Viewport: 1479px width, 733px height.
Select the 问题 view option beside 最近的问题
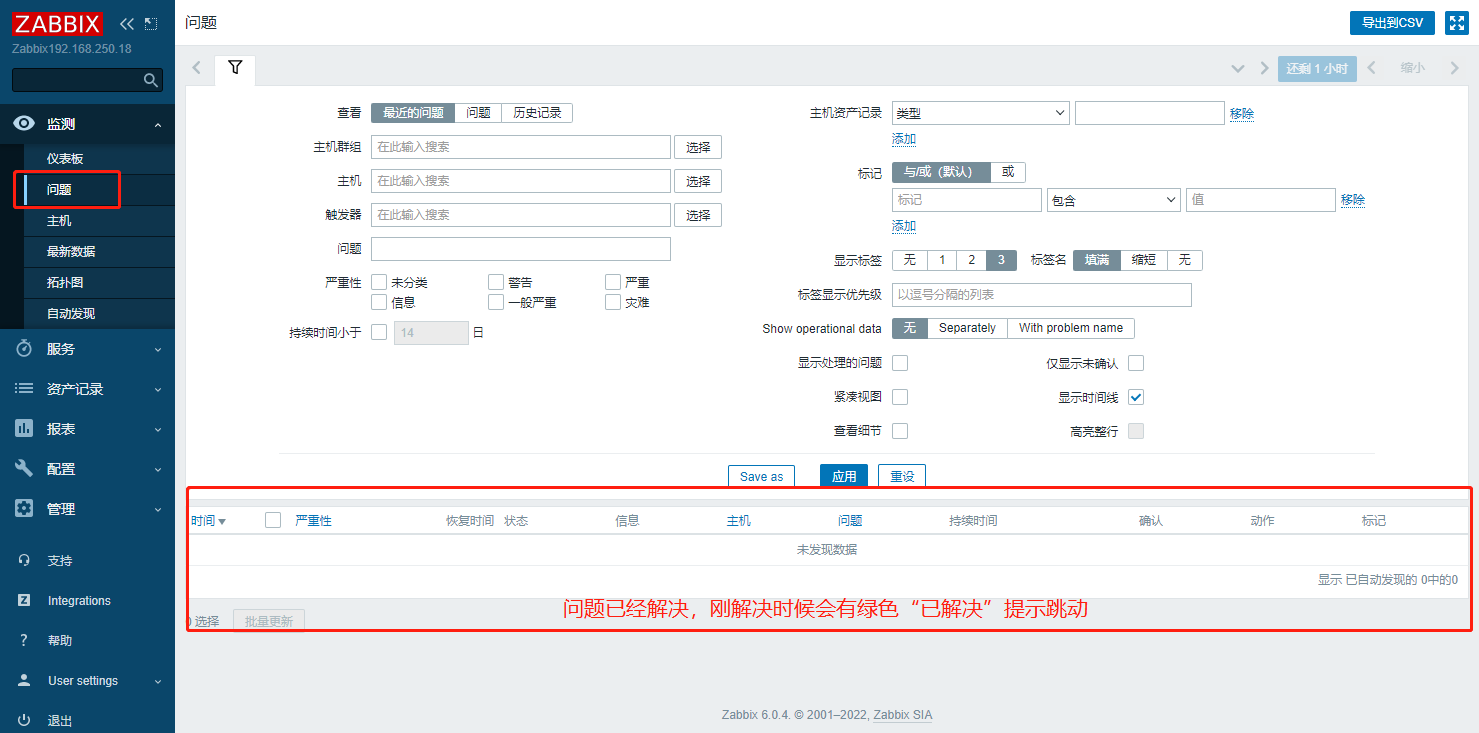pos(478,113)
